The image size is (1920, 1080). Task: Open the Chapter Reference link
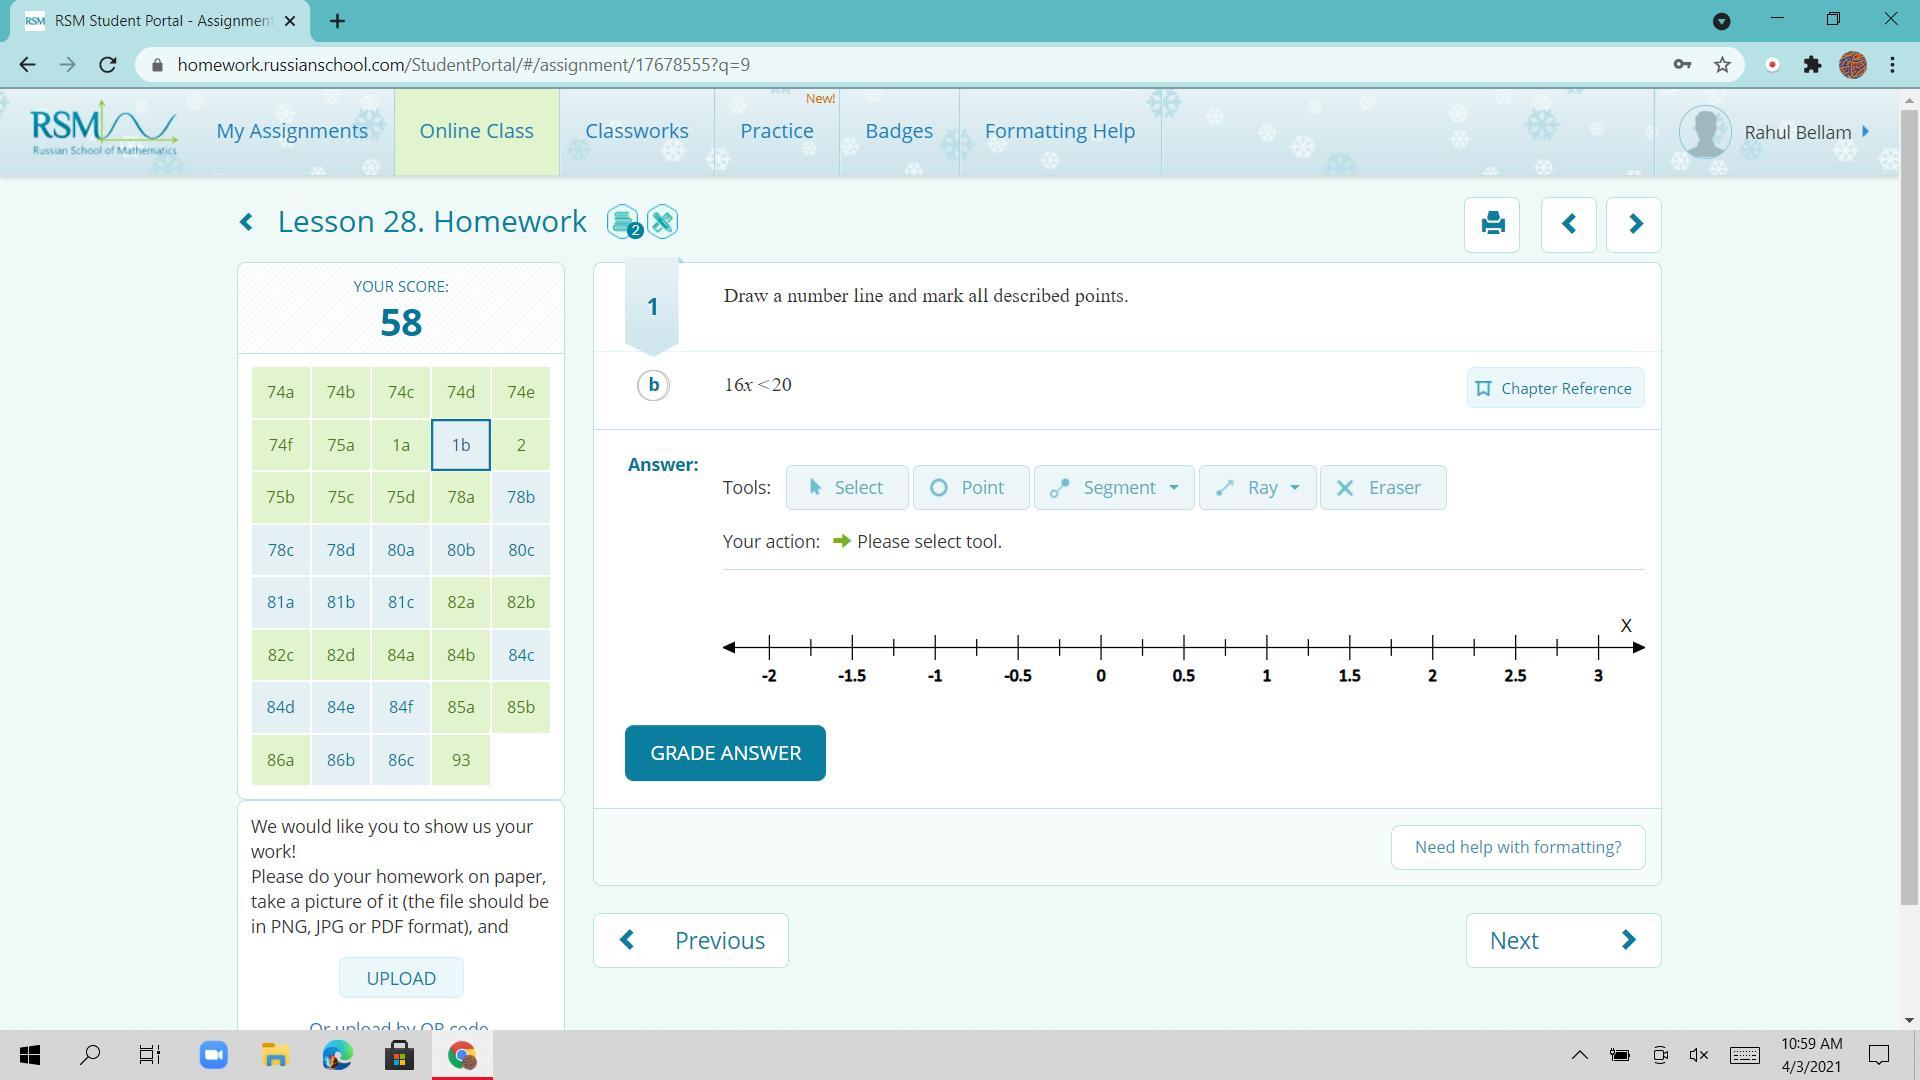pyautogui.click(x=1555, y=388)
